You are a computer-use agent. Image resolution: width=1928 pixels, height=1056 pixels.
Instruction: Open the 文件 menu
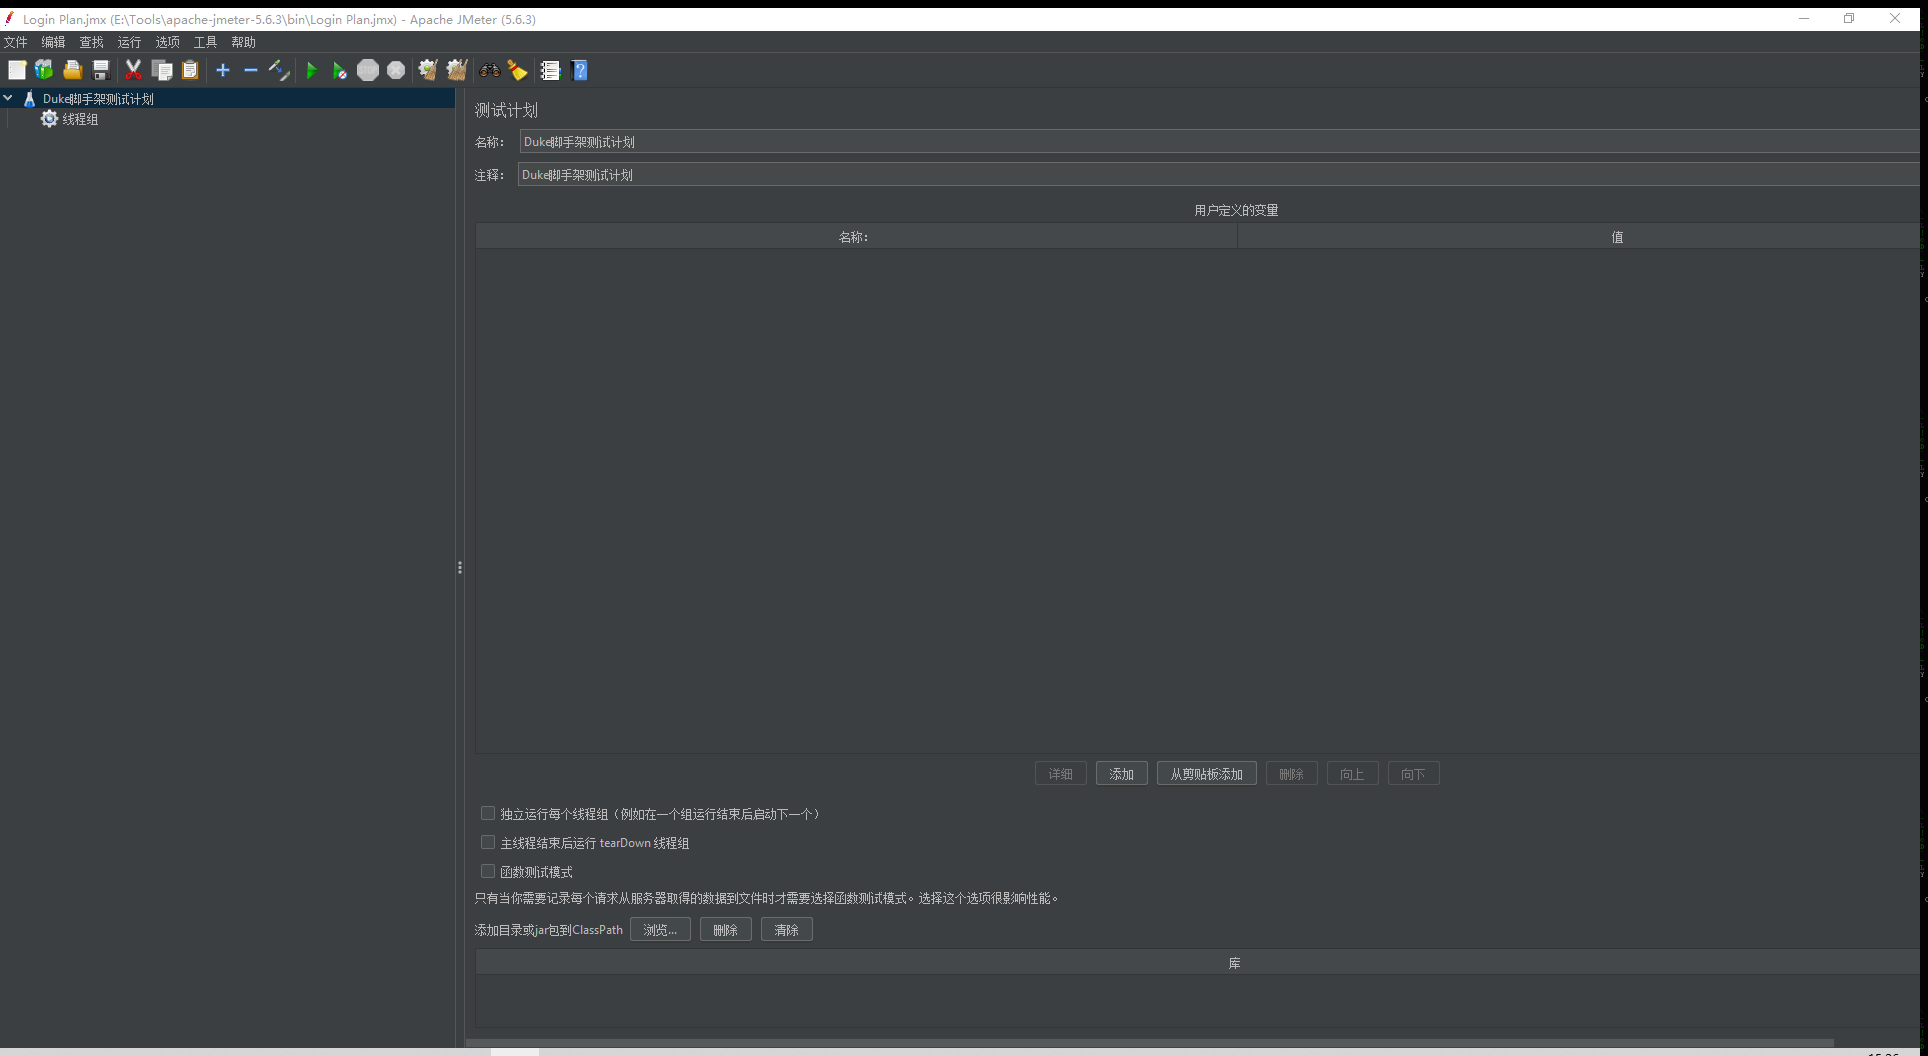pos(16,42)
